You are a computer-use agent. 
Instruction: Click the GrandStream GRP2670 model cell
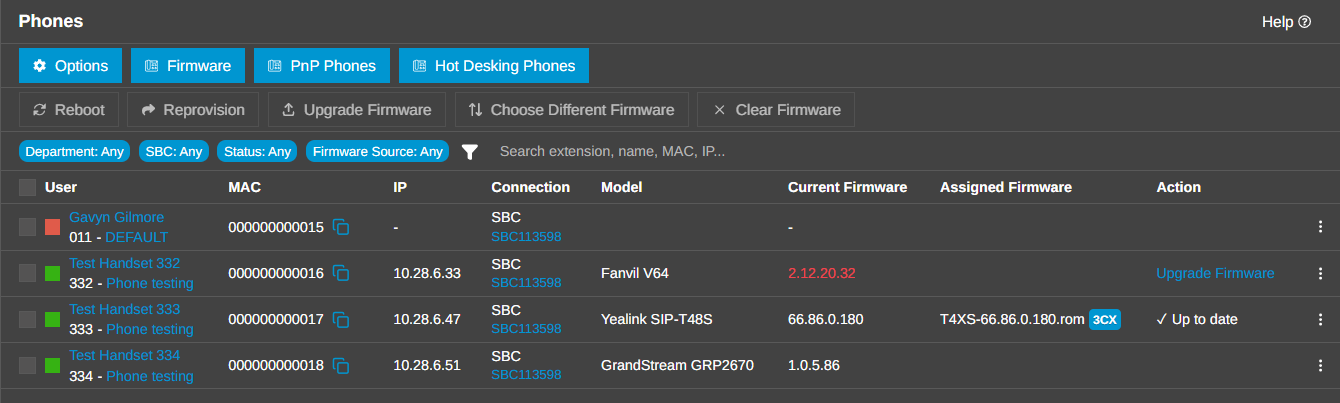coord(677,365)
